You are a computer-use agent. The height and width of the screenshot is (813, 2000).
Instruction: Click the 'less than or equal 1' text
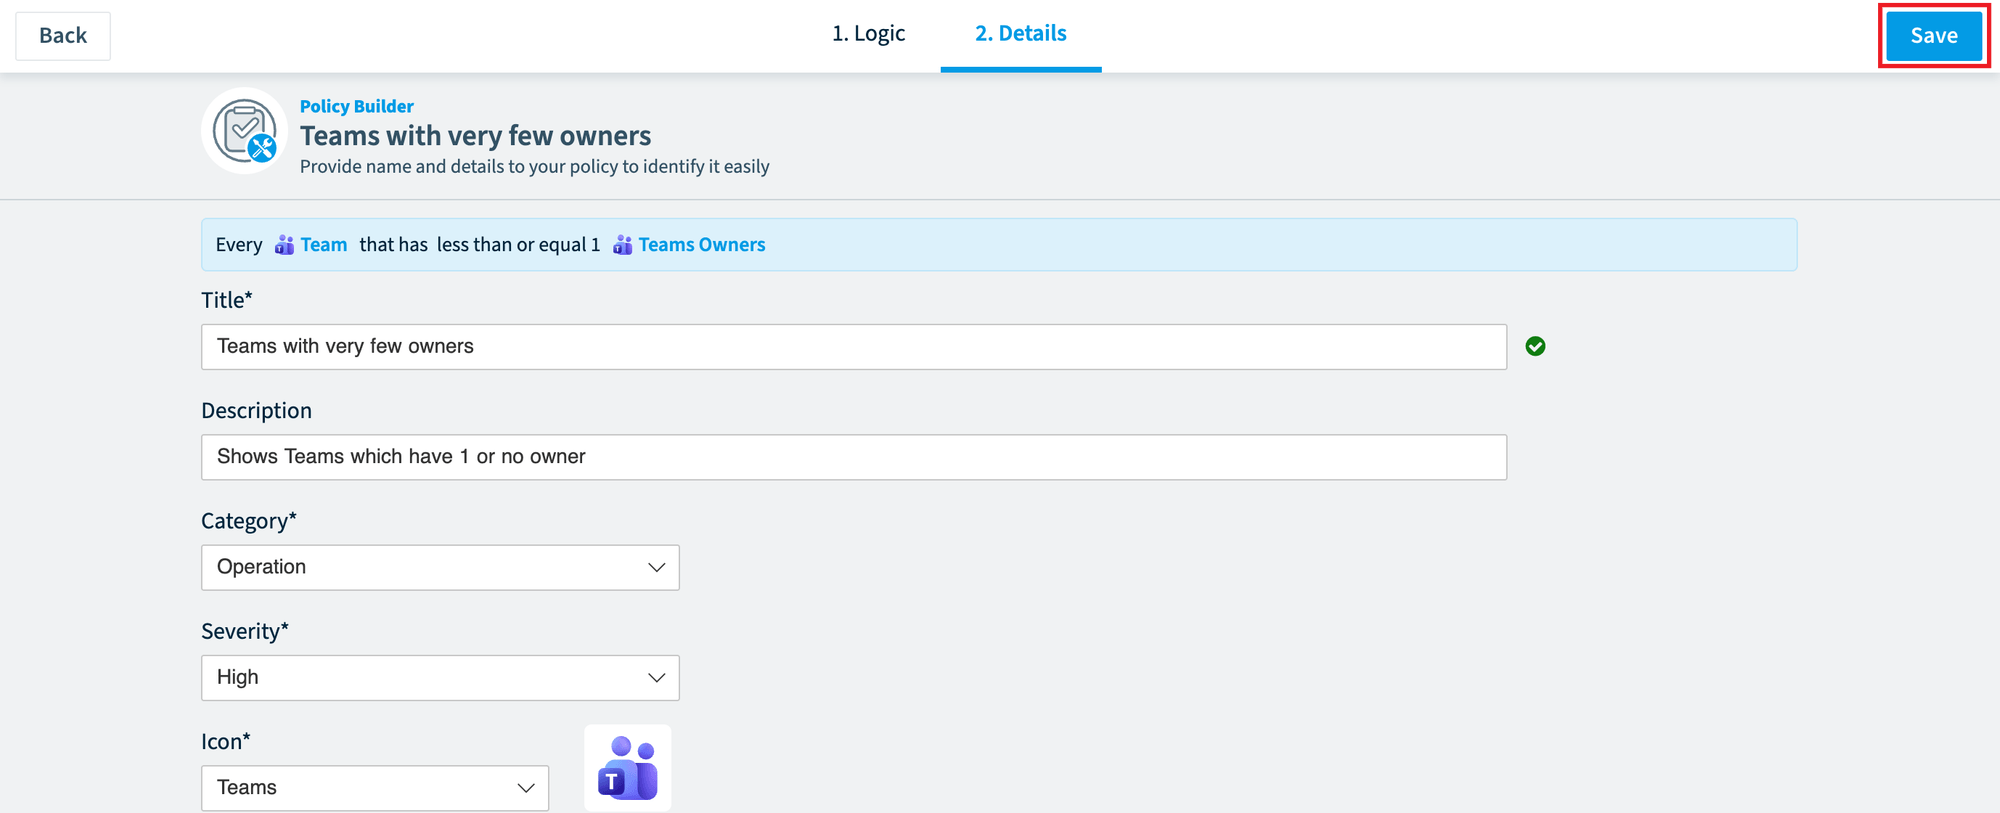click(518, 245)
